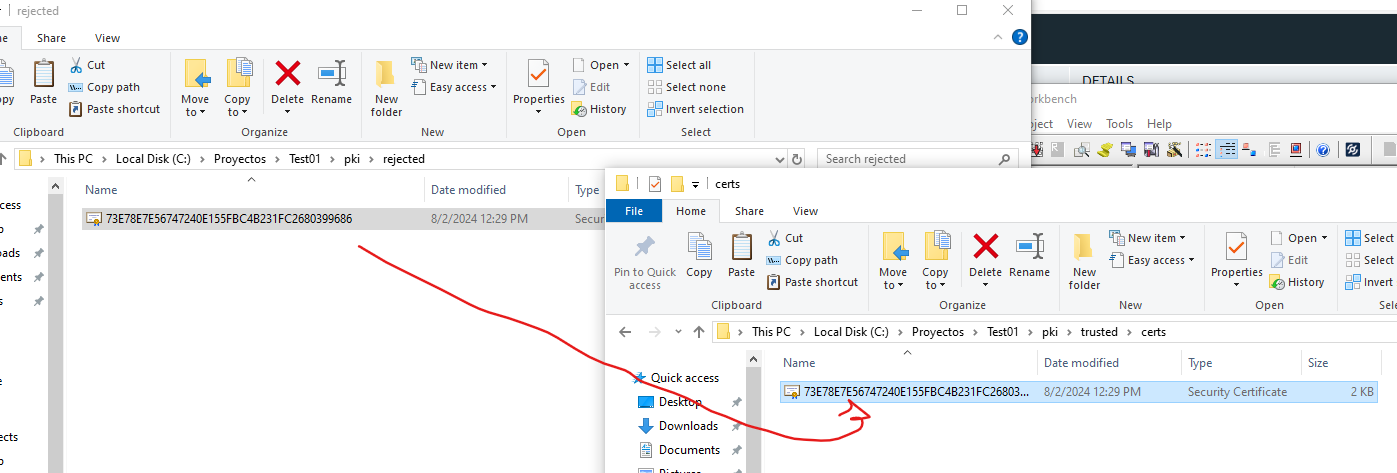This screenshot has height=473, width=1397.
Task: Click the dark sync-arrows icon in Workbench toolbar
Action: click(x=1352, y=150)
